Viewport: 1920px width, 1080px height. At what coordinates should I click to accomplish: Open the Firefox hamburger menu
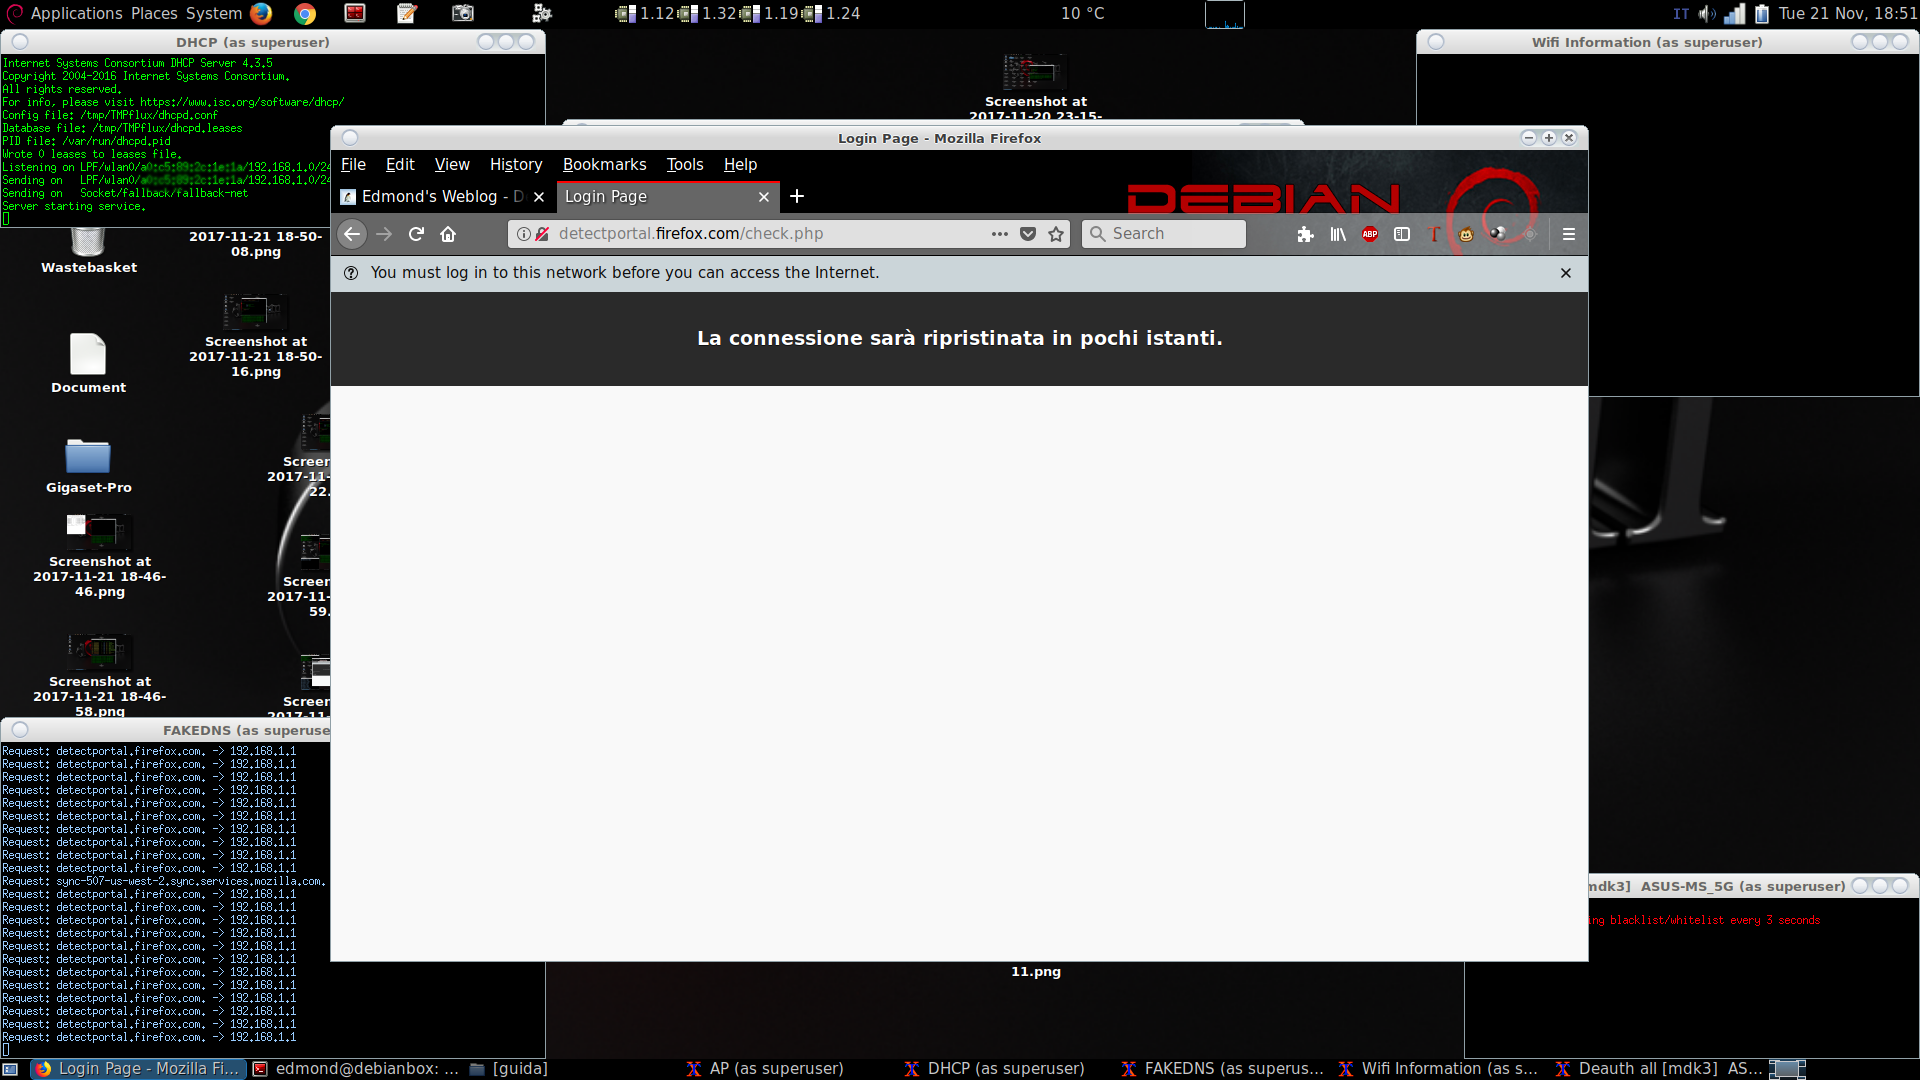click(1568, 234)
